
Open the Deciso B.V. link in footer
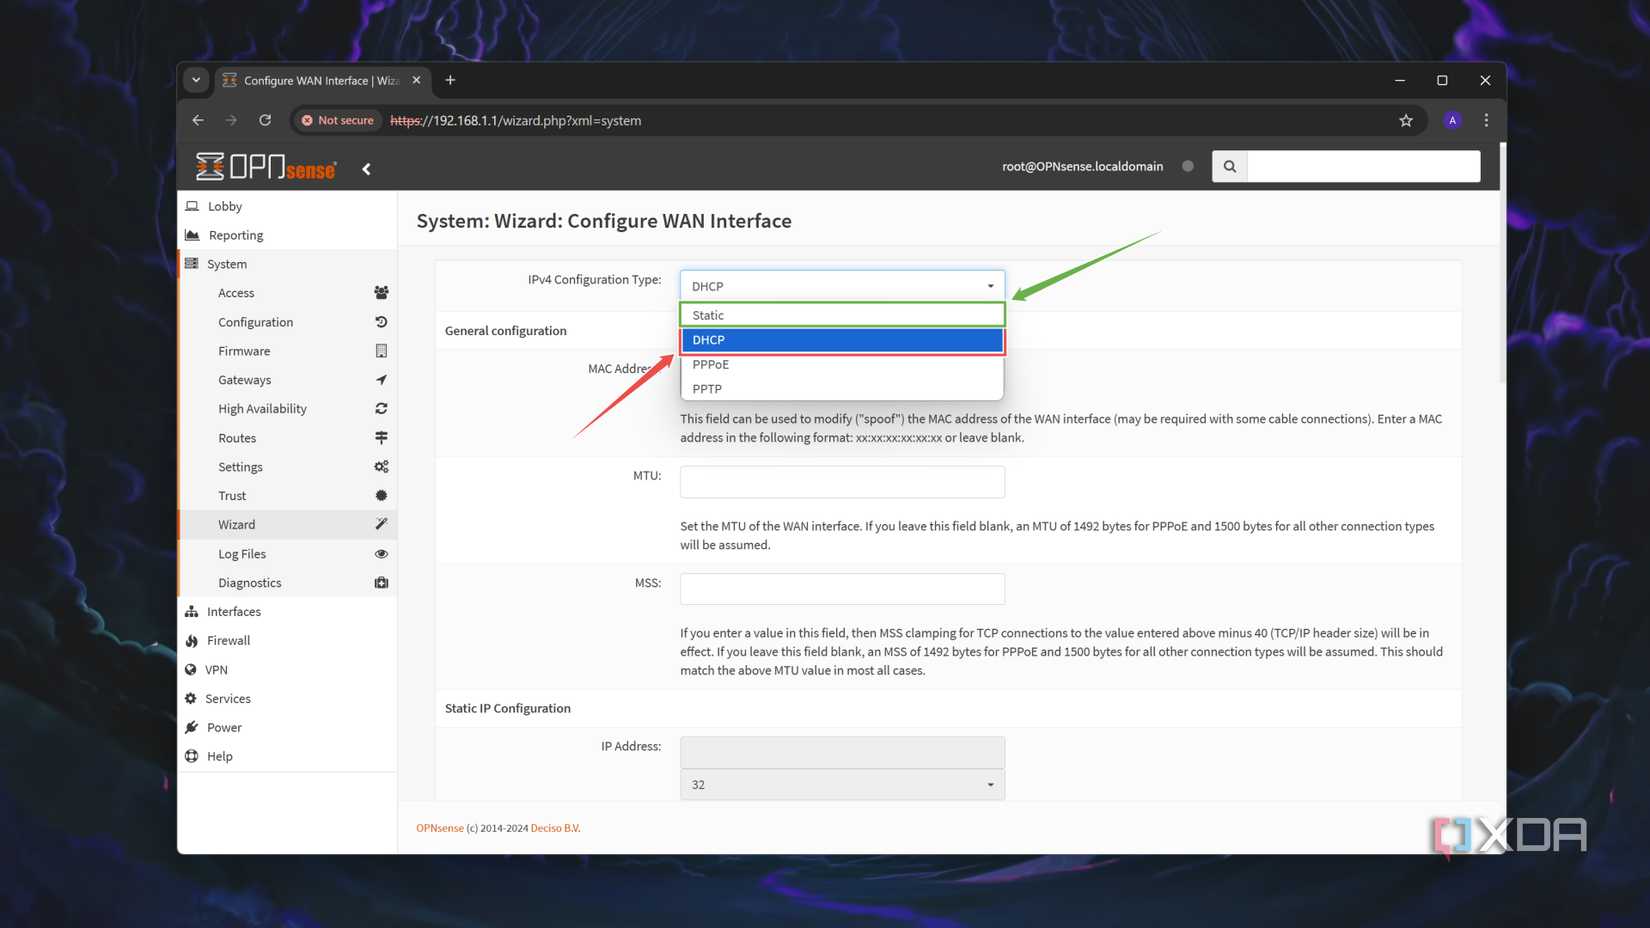pyautogui.click(x=555, y=827)
